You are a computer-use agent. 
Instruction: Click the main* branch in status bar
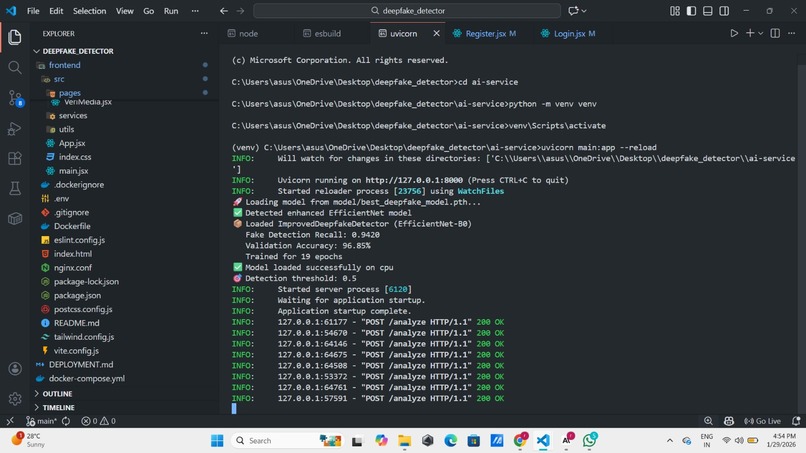pos(41,421)
